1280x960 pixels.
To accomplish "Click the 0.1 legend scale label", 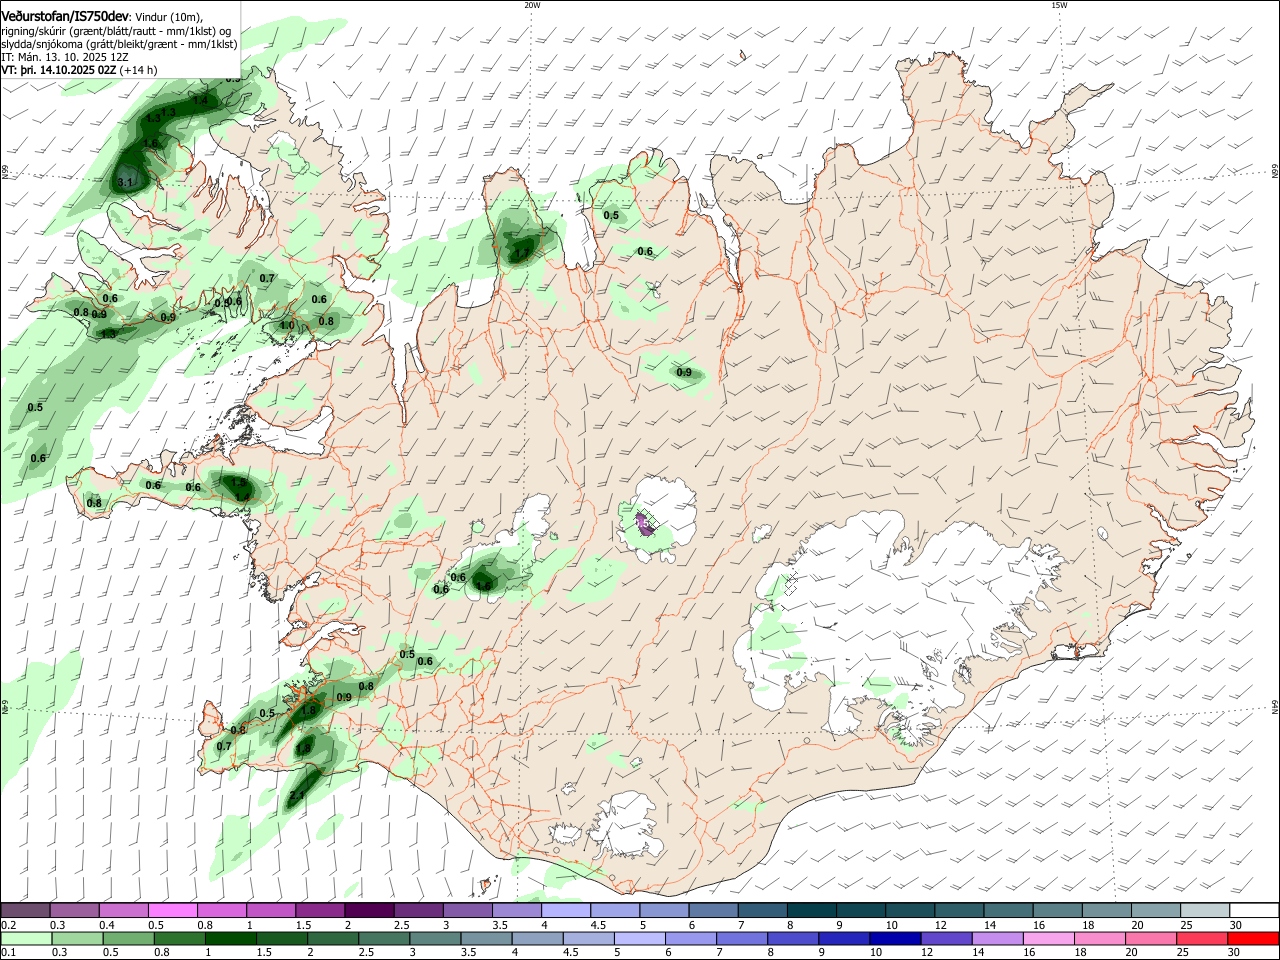I will 7,953.
